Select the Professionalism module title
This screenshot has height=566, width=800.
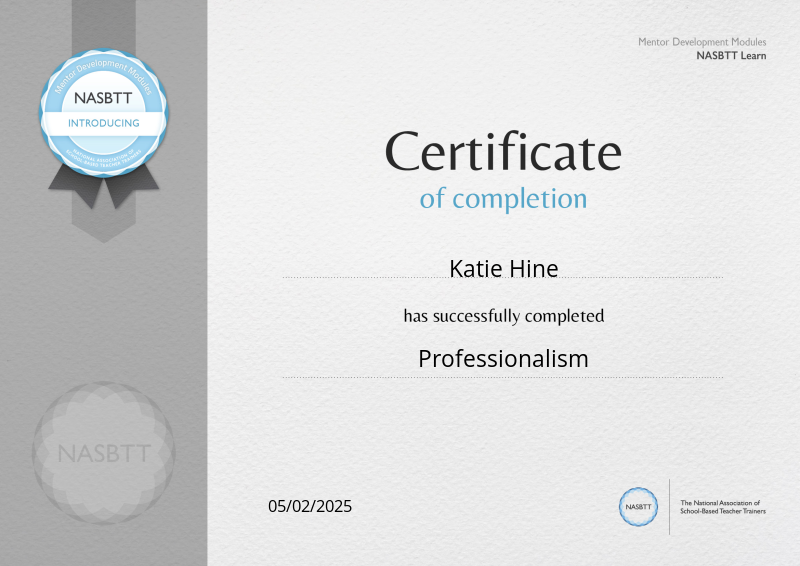[503, 358]
